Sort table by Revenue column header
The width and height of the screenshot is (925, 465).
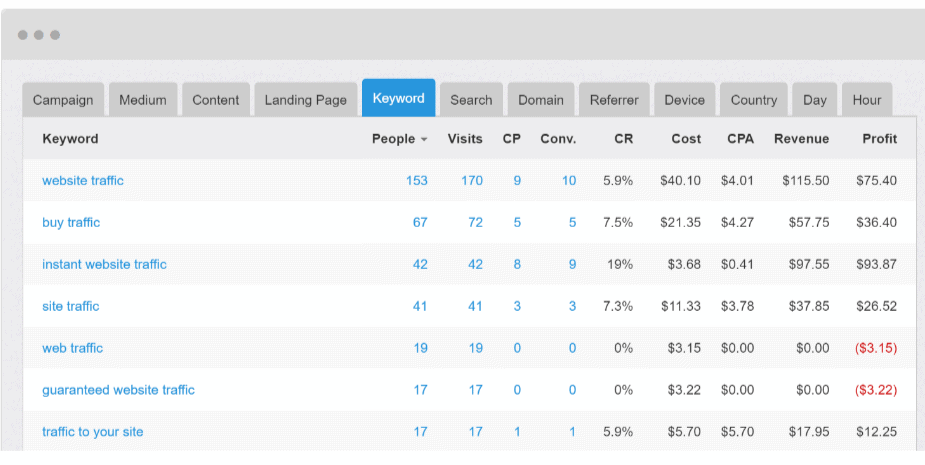pos(801,139)
